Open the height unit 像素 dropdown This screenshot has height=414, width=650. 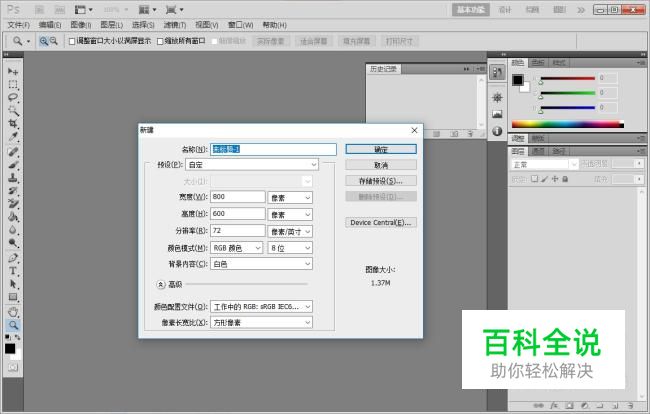pyautogui.click(x=290, y=214)
